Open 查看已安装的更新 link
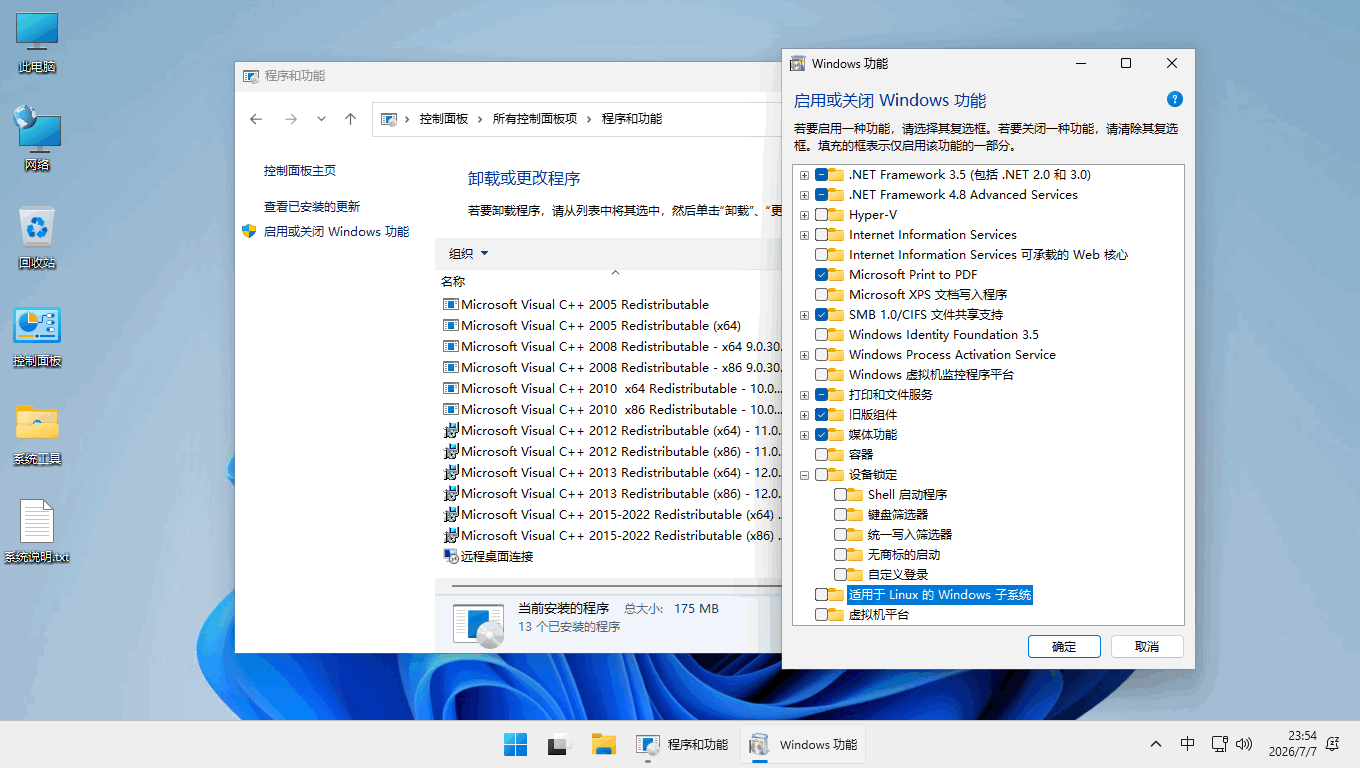The height and width of the screenshot is (768, 1360). click(x=312, y=207)
